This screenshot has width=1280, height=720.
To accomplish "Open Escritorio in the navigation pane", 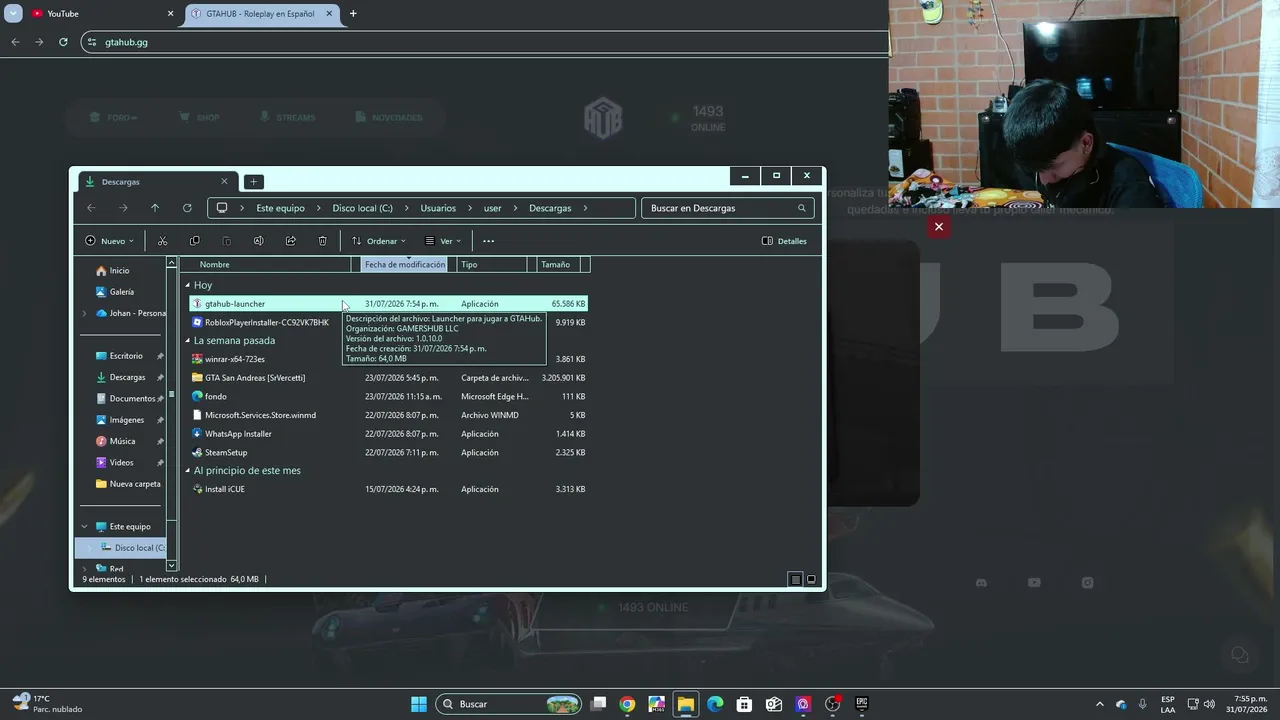I will tap(122, 356).
